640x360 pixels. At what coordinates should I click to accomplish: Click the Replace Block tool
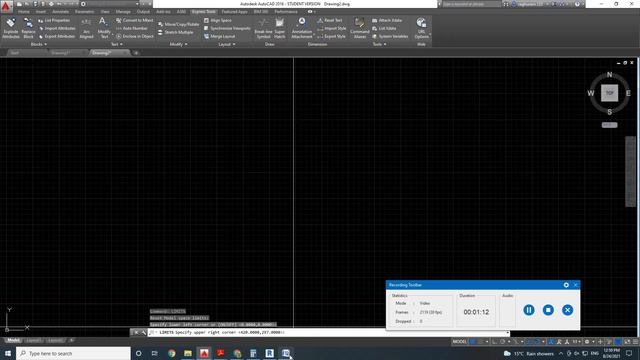pyautogui.click(x=28, y=28)
